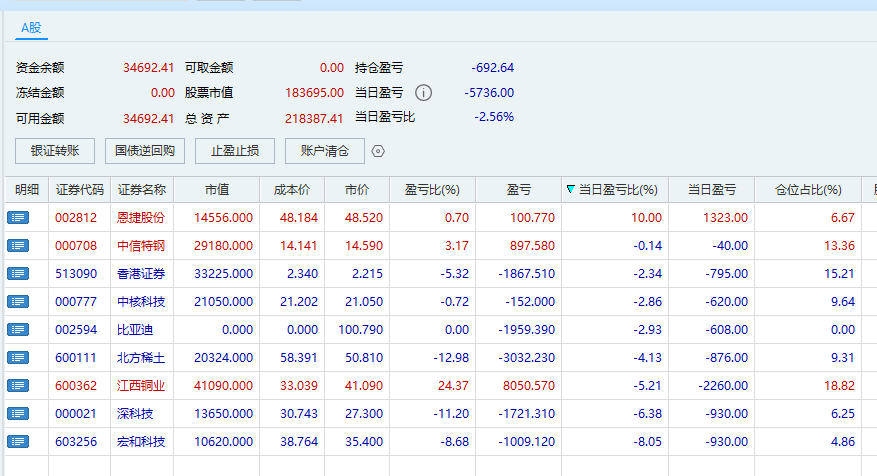
Task: Open details icon for 香港证券 row
Action: (x=18, y=274)
